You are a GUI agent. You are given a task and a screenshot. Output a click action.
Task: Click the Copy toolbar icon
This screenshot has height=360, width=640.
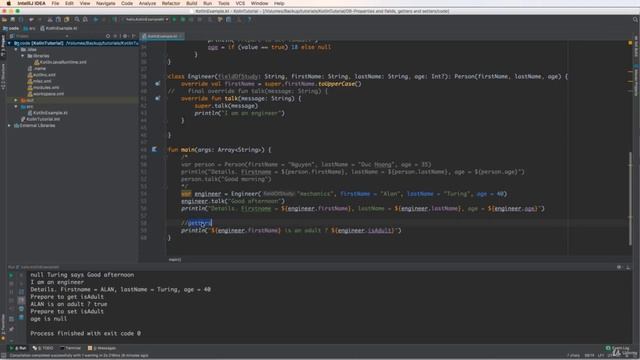pos(58,19)
